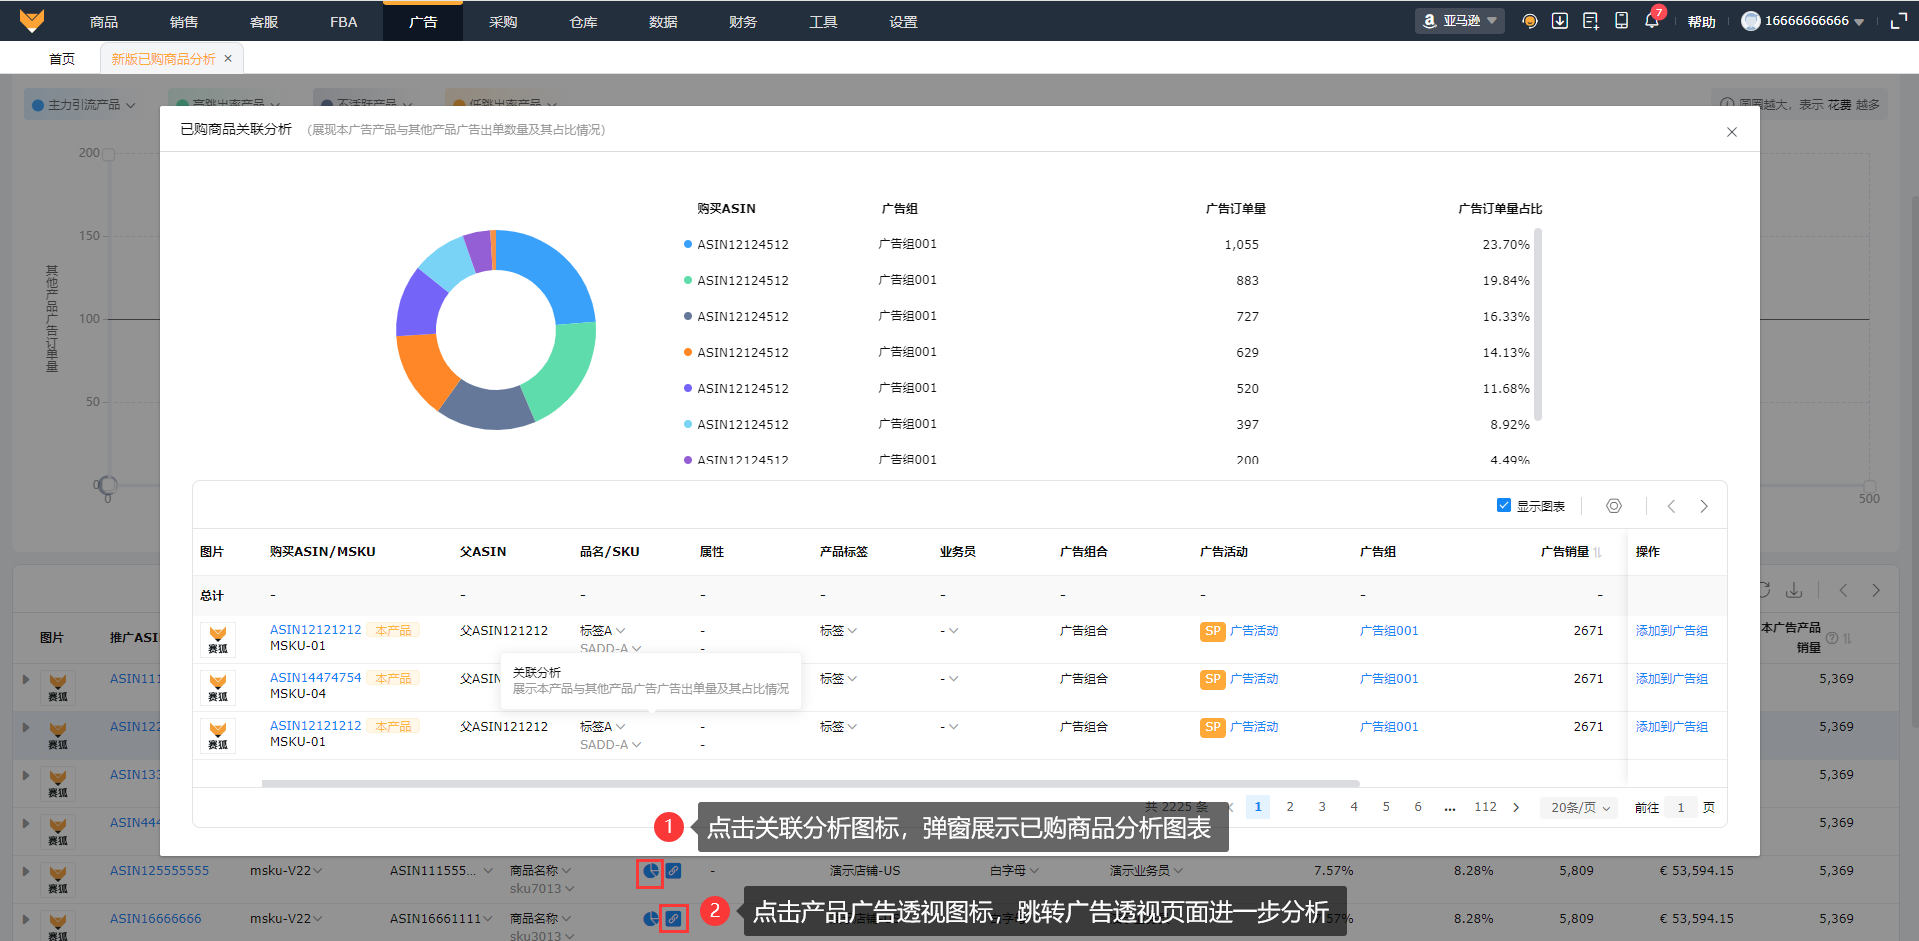Screen dimensions: 1919x941
Task: Open the notification bell with 7 alerts
Action: click(x=1651, y=21)
